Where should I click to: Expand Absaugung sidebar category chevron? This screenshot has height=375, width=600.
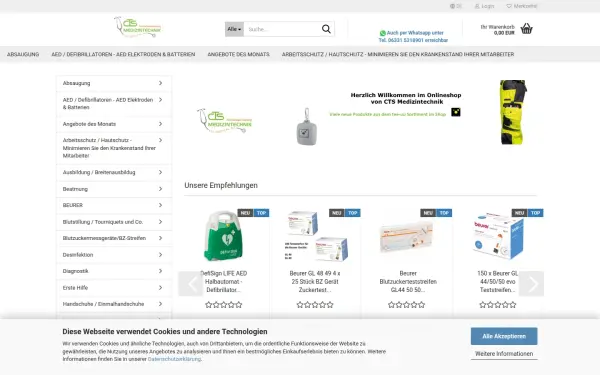(x=160, y=83)
